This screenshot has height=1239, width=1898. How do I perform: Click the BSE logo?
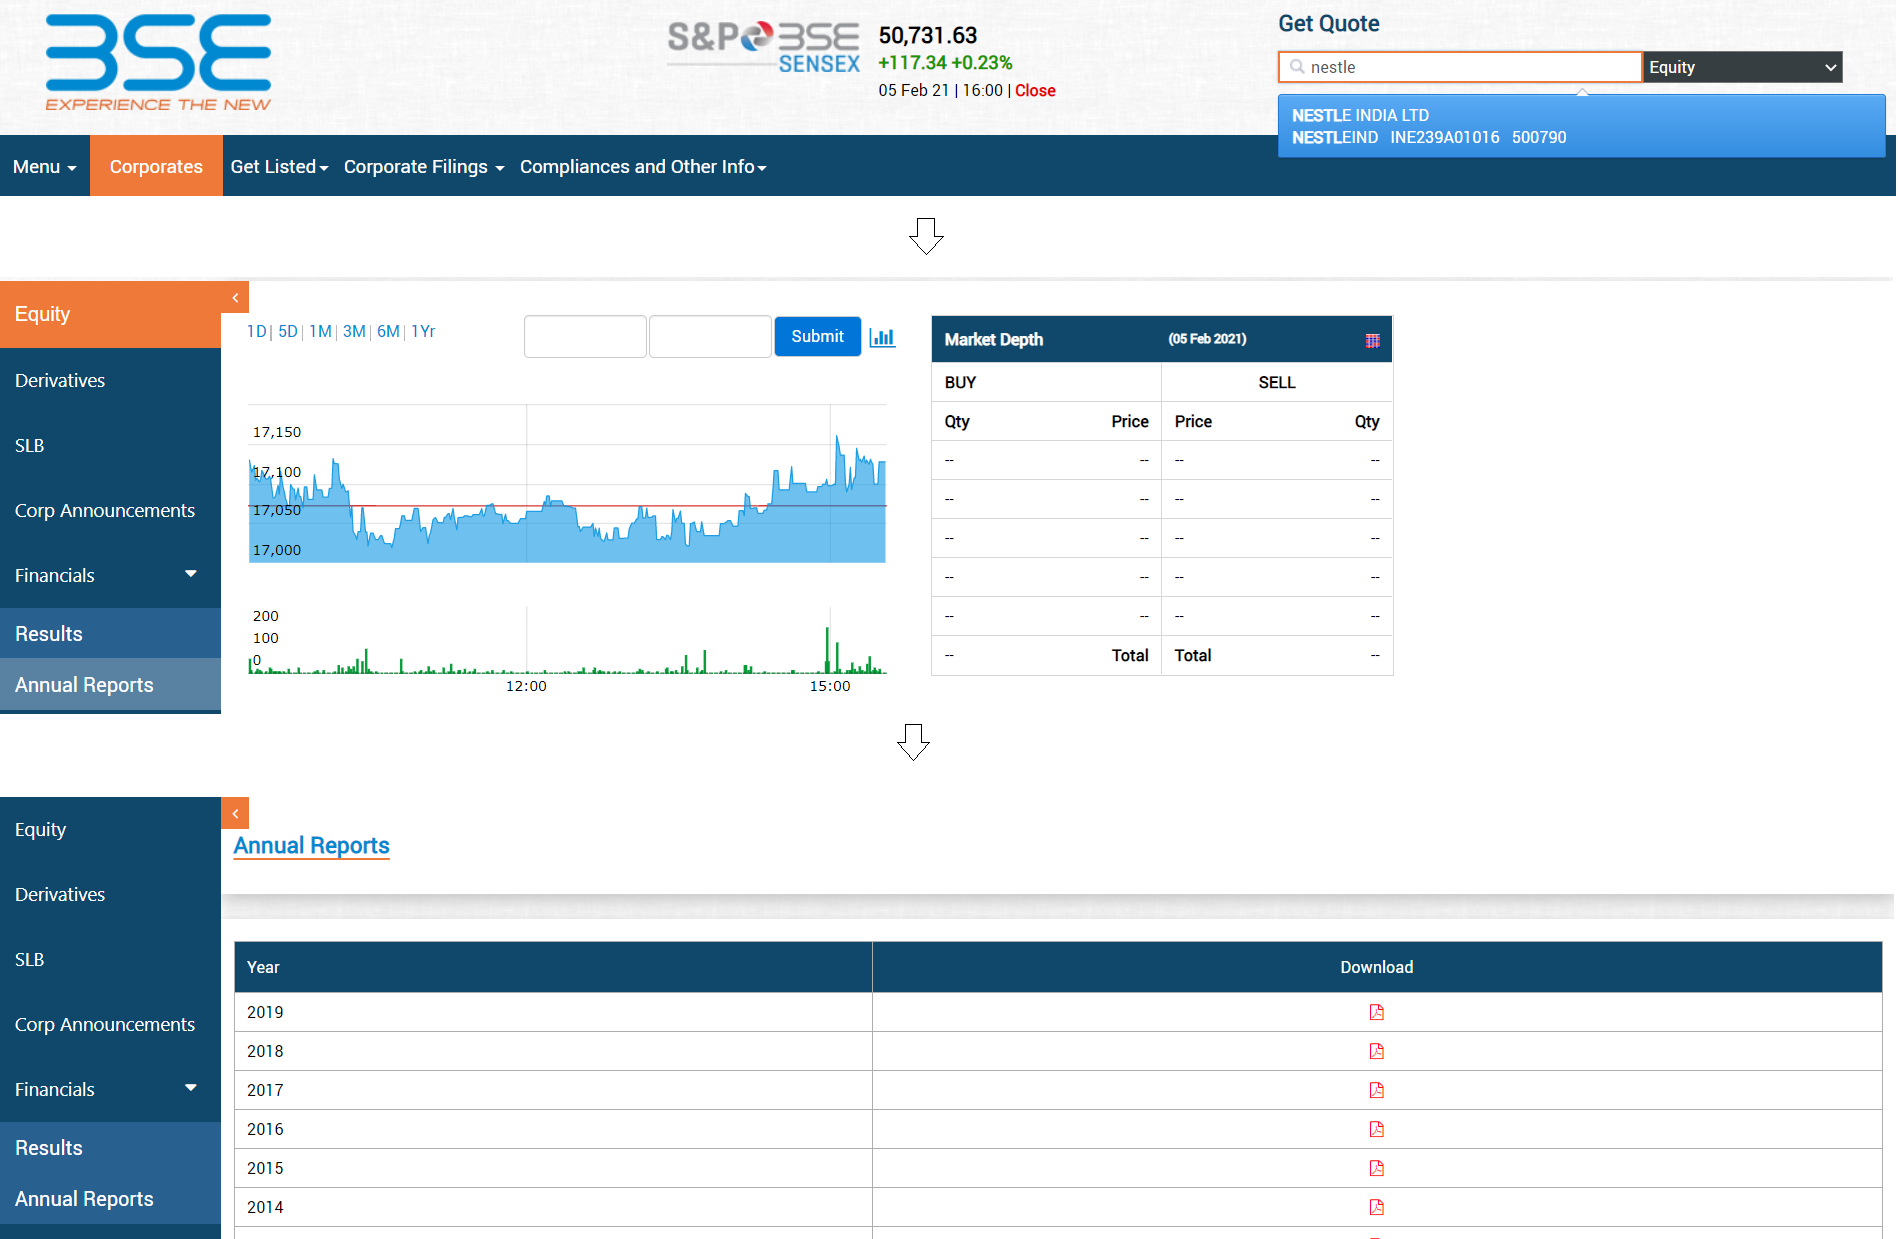[158, 63]
